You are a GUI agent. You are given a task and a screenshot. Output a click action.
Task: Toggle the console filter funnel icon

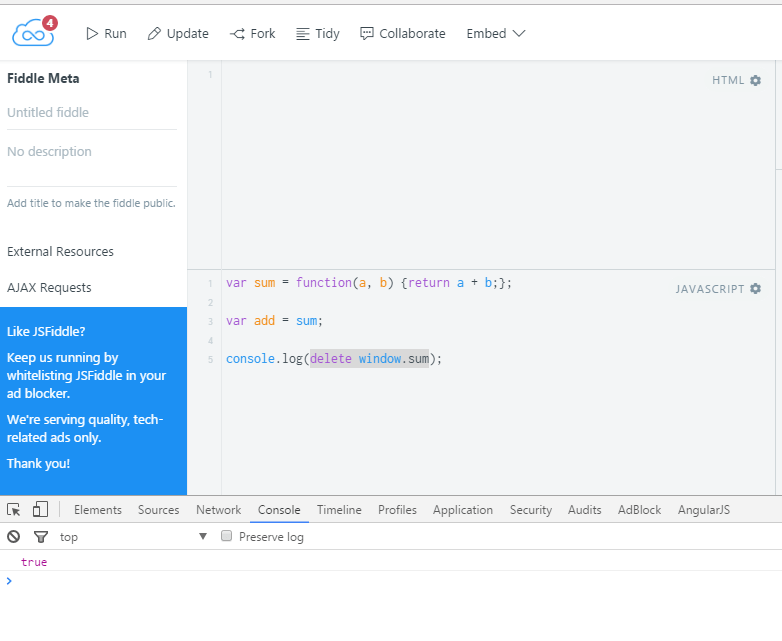tap(41, 537)
